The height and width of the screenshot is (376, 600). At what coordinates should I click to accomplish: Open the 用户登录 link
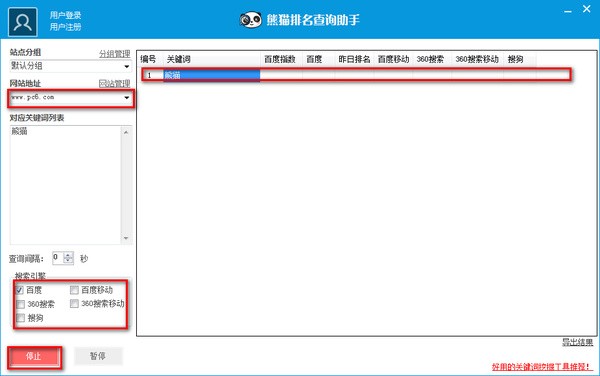pyautogui.click(x=65, y=15)
